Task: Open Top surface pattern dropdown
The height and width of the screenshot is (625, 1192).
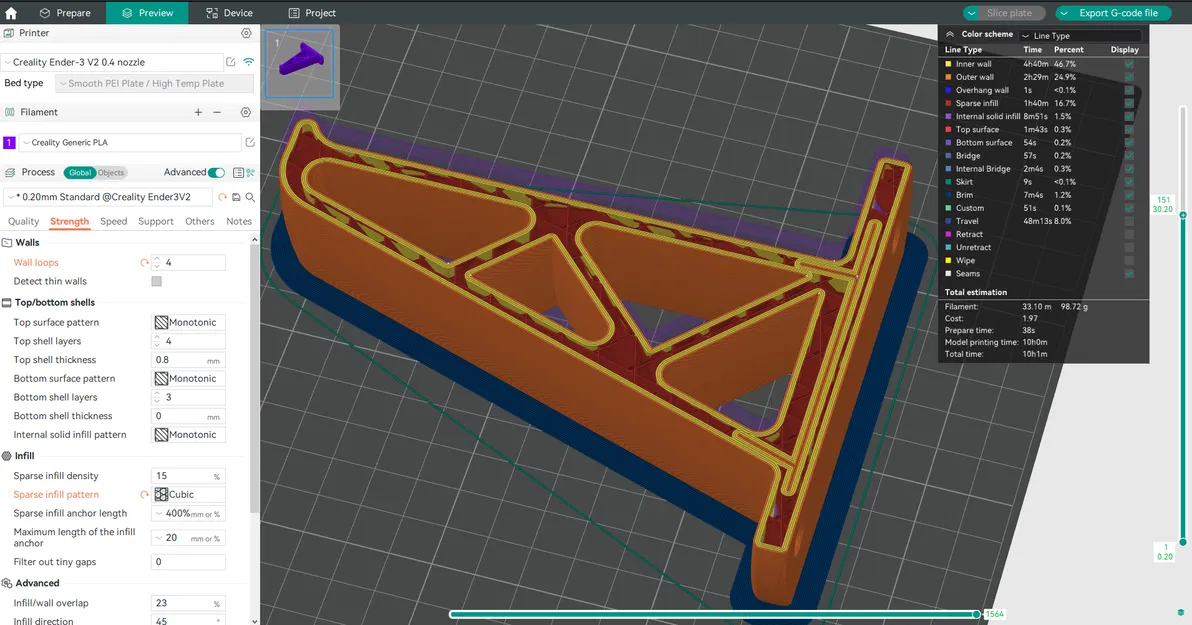Action: tap(189, 322)
